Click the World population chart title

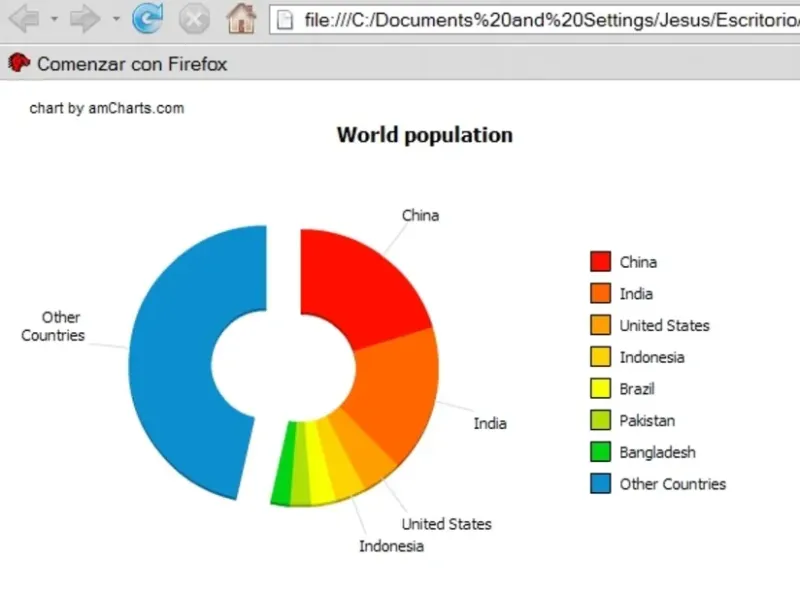click(x=425, y=135)
